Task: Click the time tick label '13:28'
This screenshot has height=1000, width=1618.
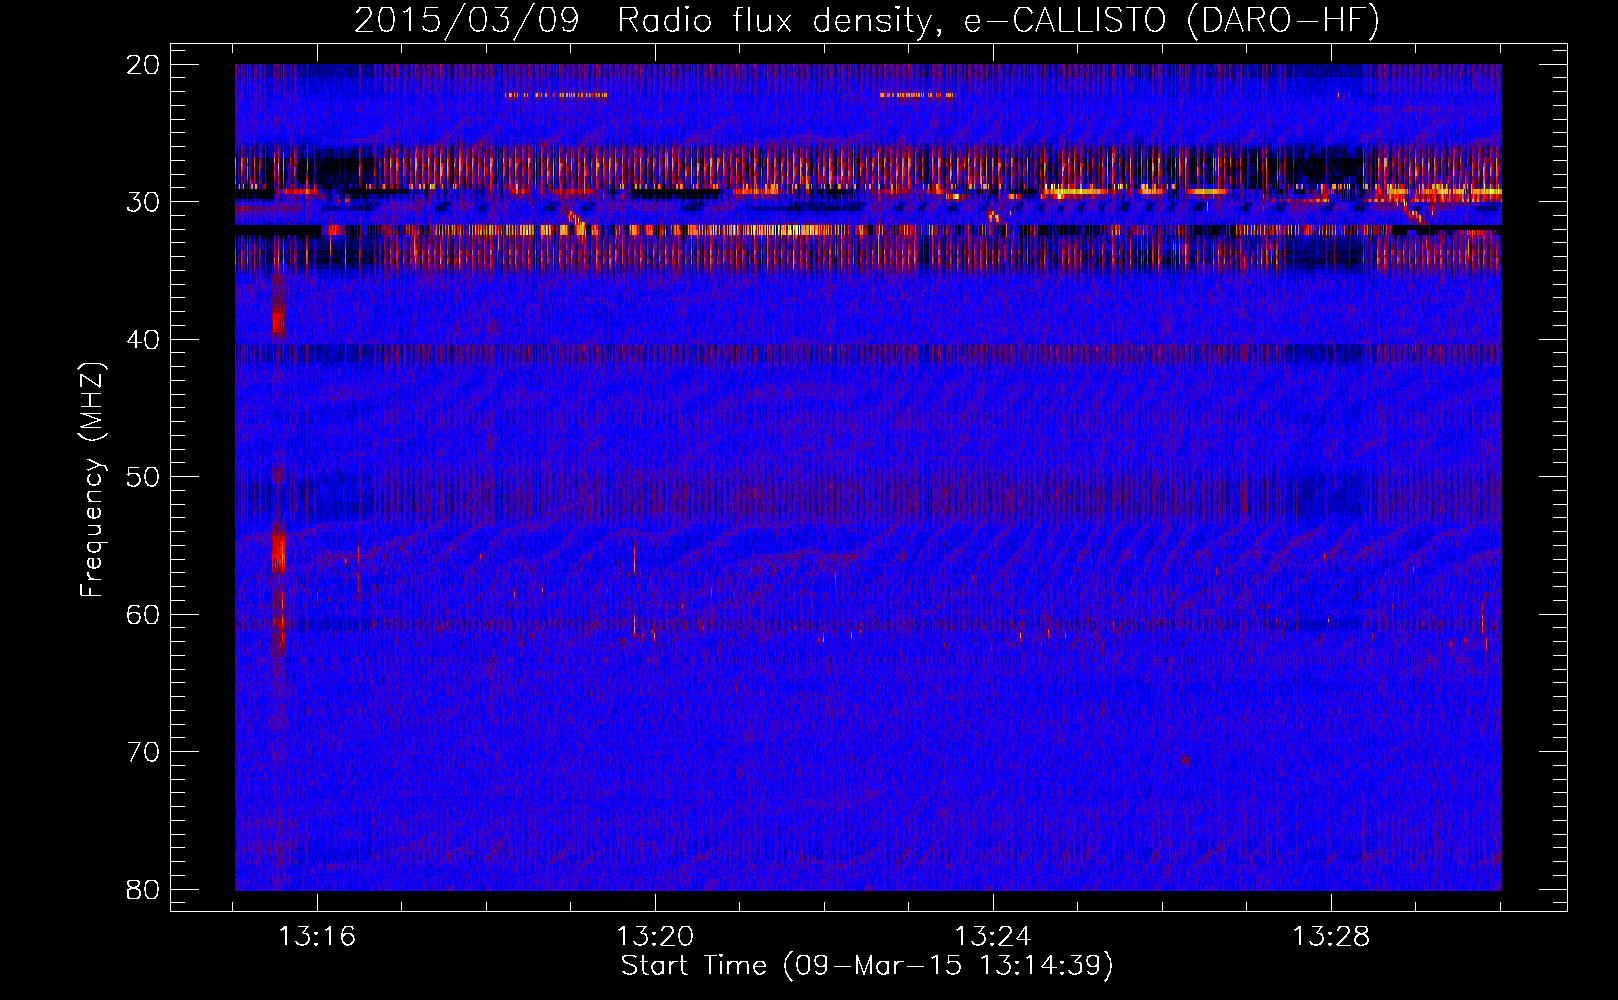Action: [x=1331, y=937]
